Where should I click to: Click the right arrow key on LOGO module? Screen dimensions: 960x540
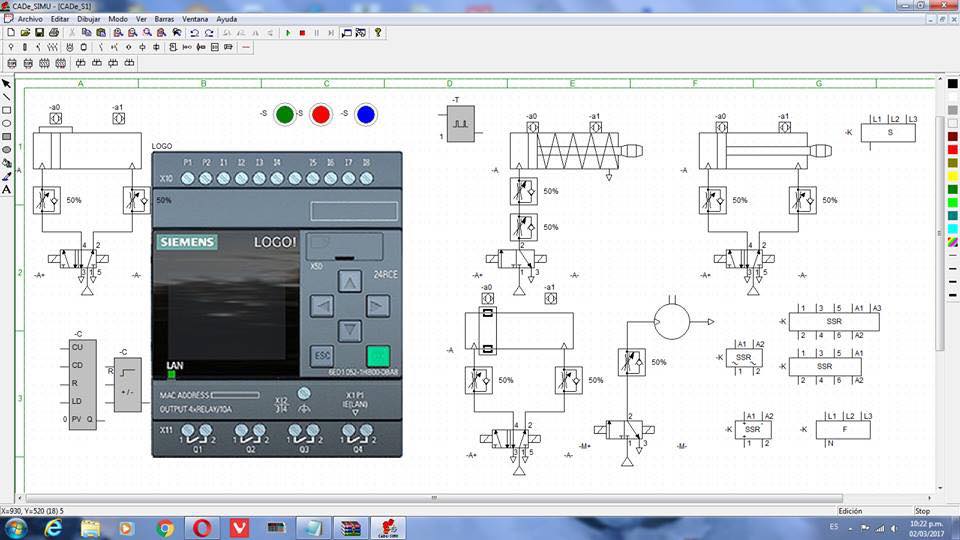(378, 306)
